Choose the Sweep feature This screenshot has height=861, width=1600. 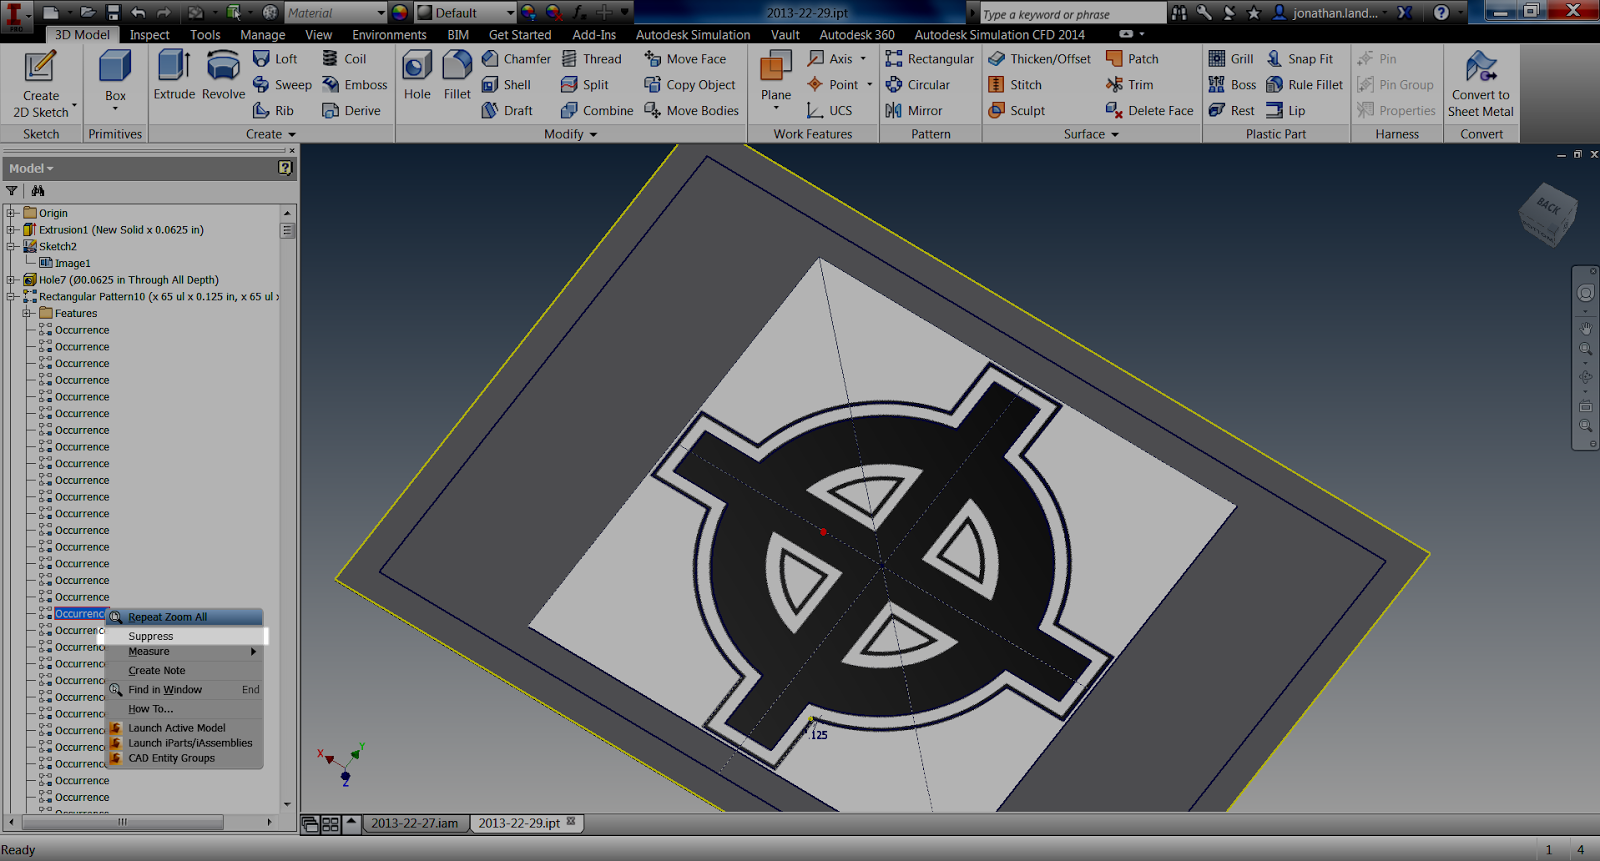(x=282, y=85)
